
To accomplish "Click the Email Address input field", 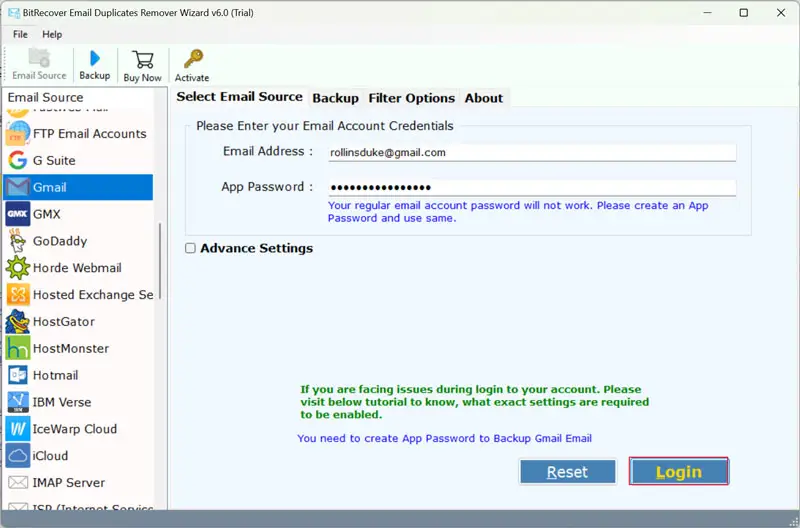I will (532, 153).
